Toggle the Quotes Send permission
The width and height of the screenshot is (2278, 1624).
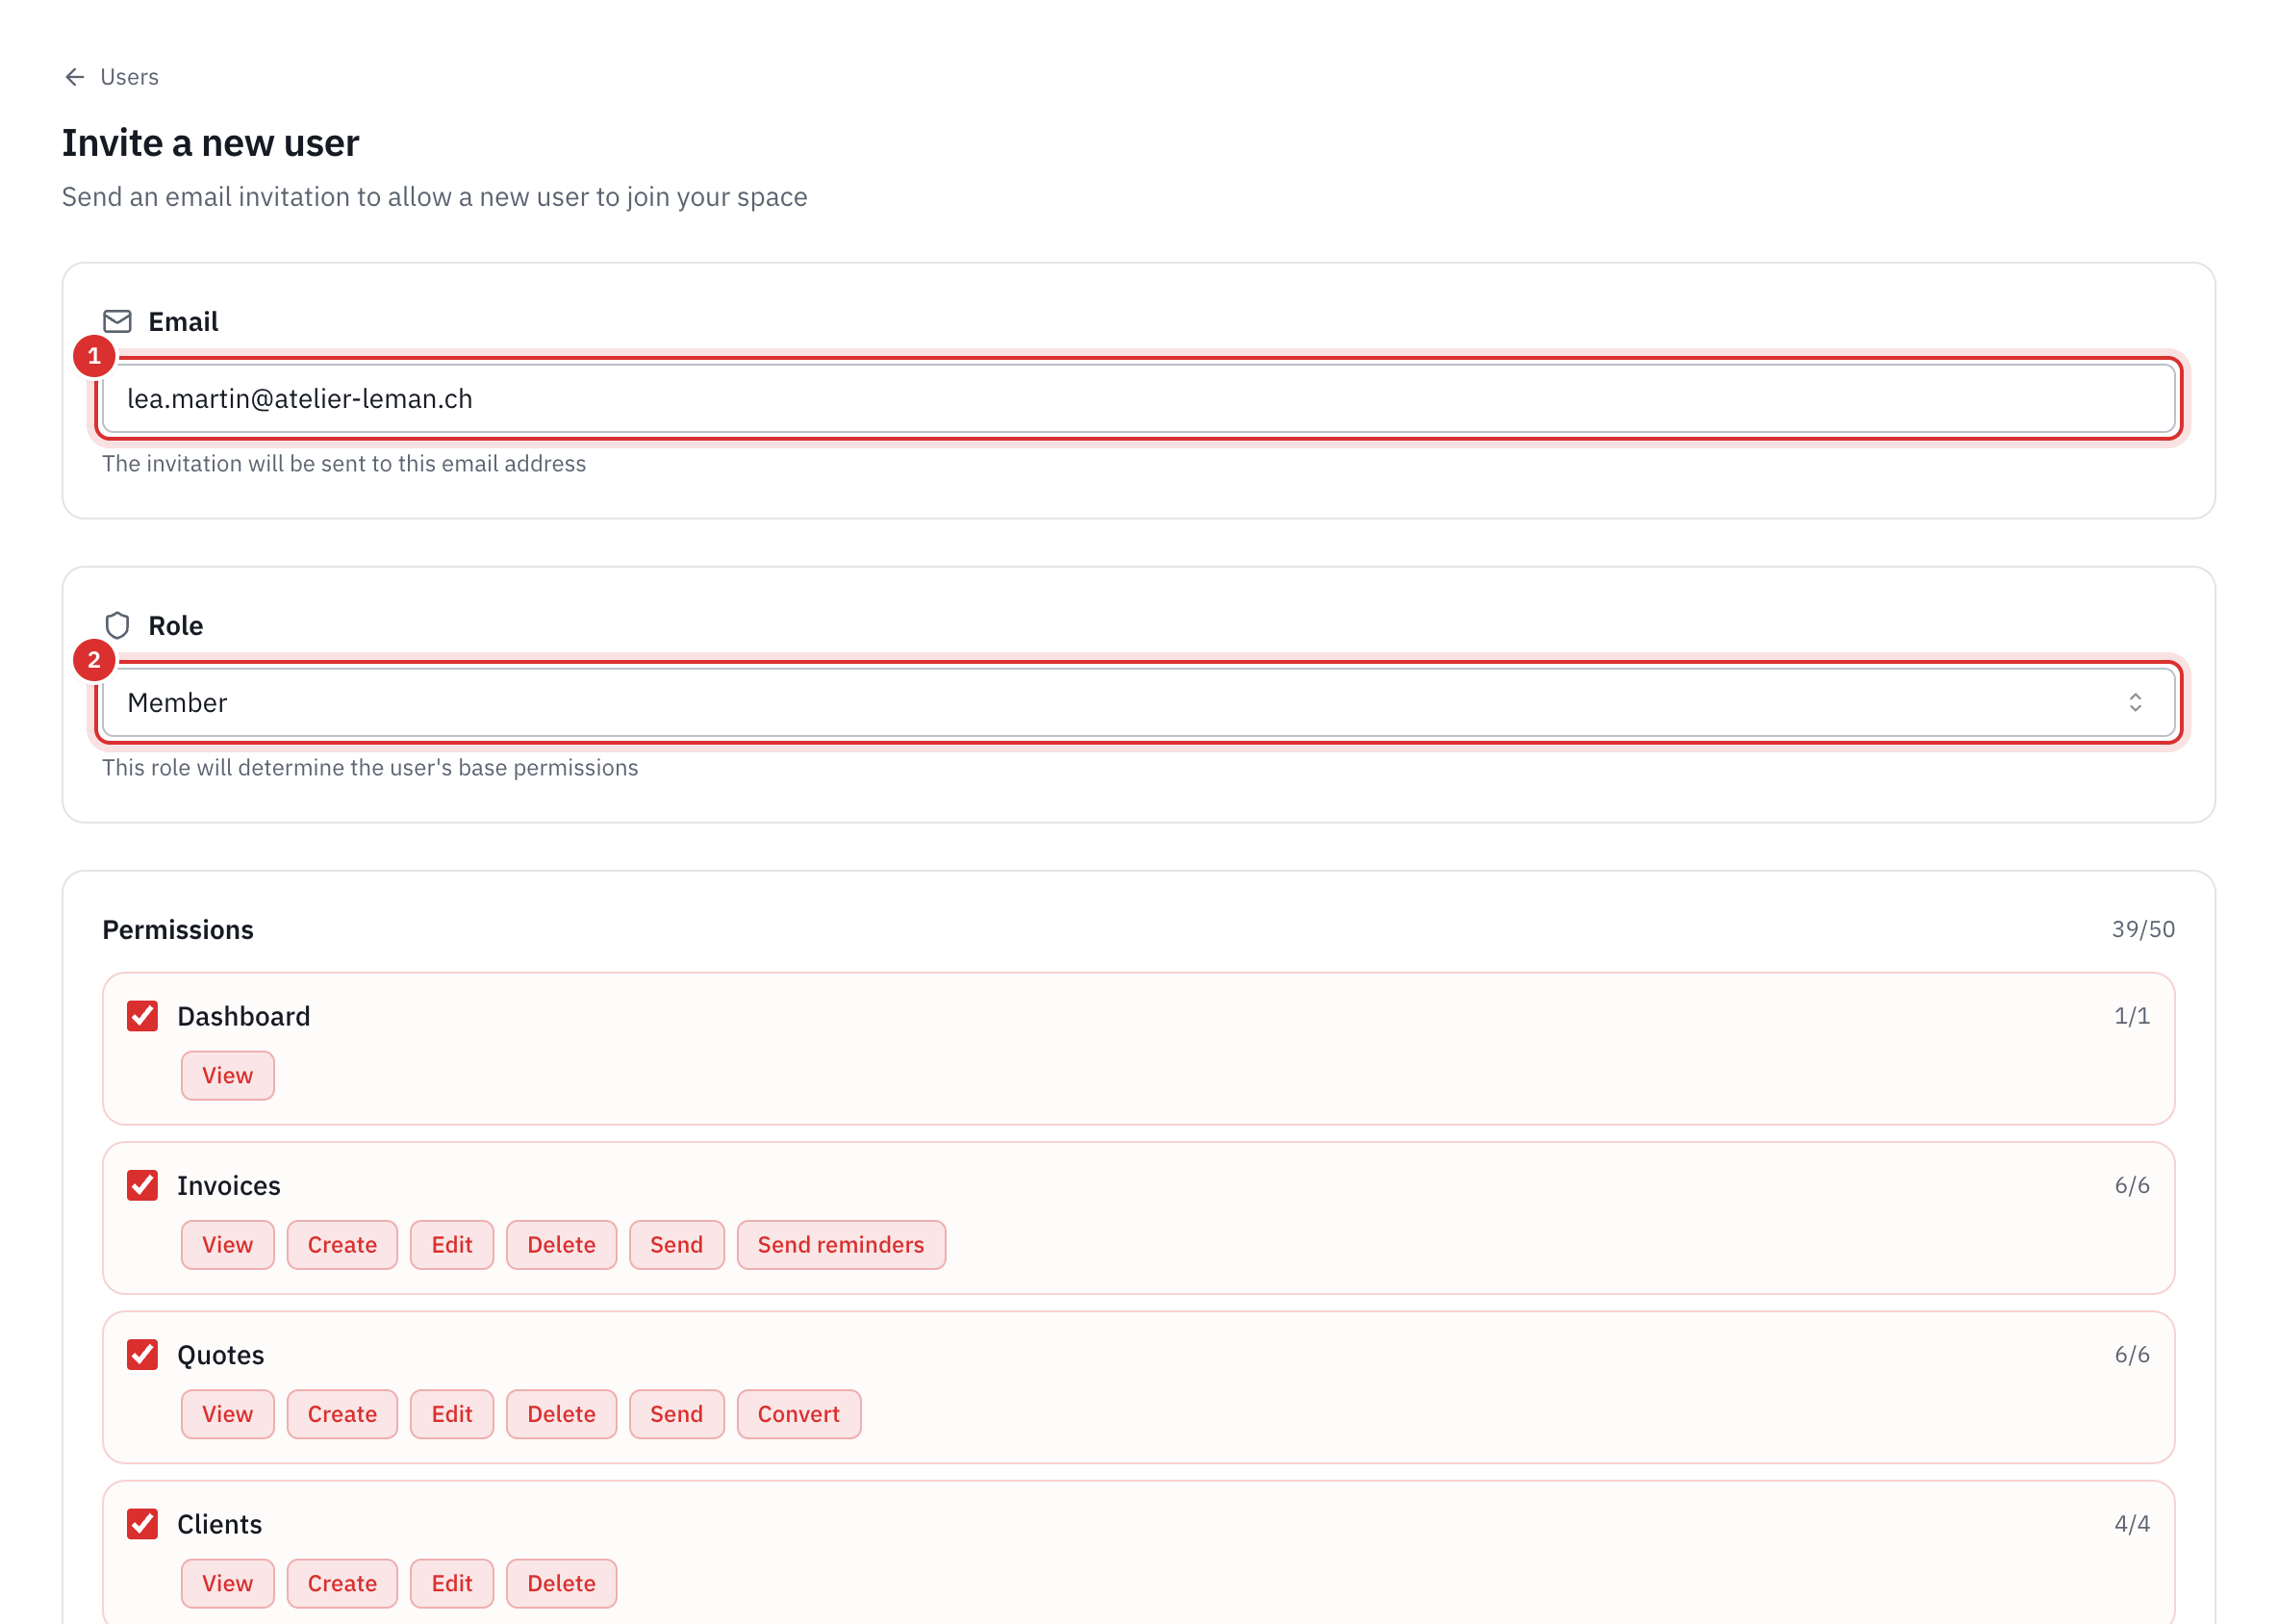tap(676, 1413)
